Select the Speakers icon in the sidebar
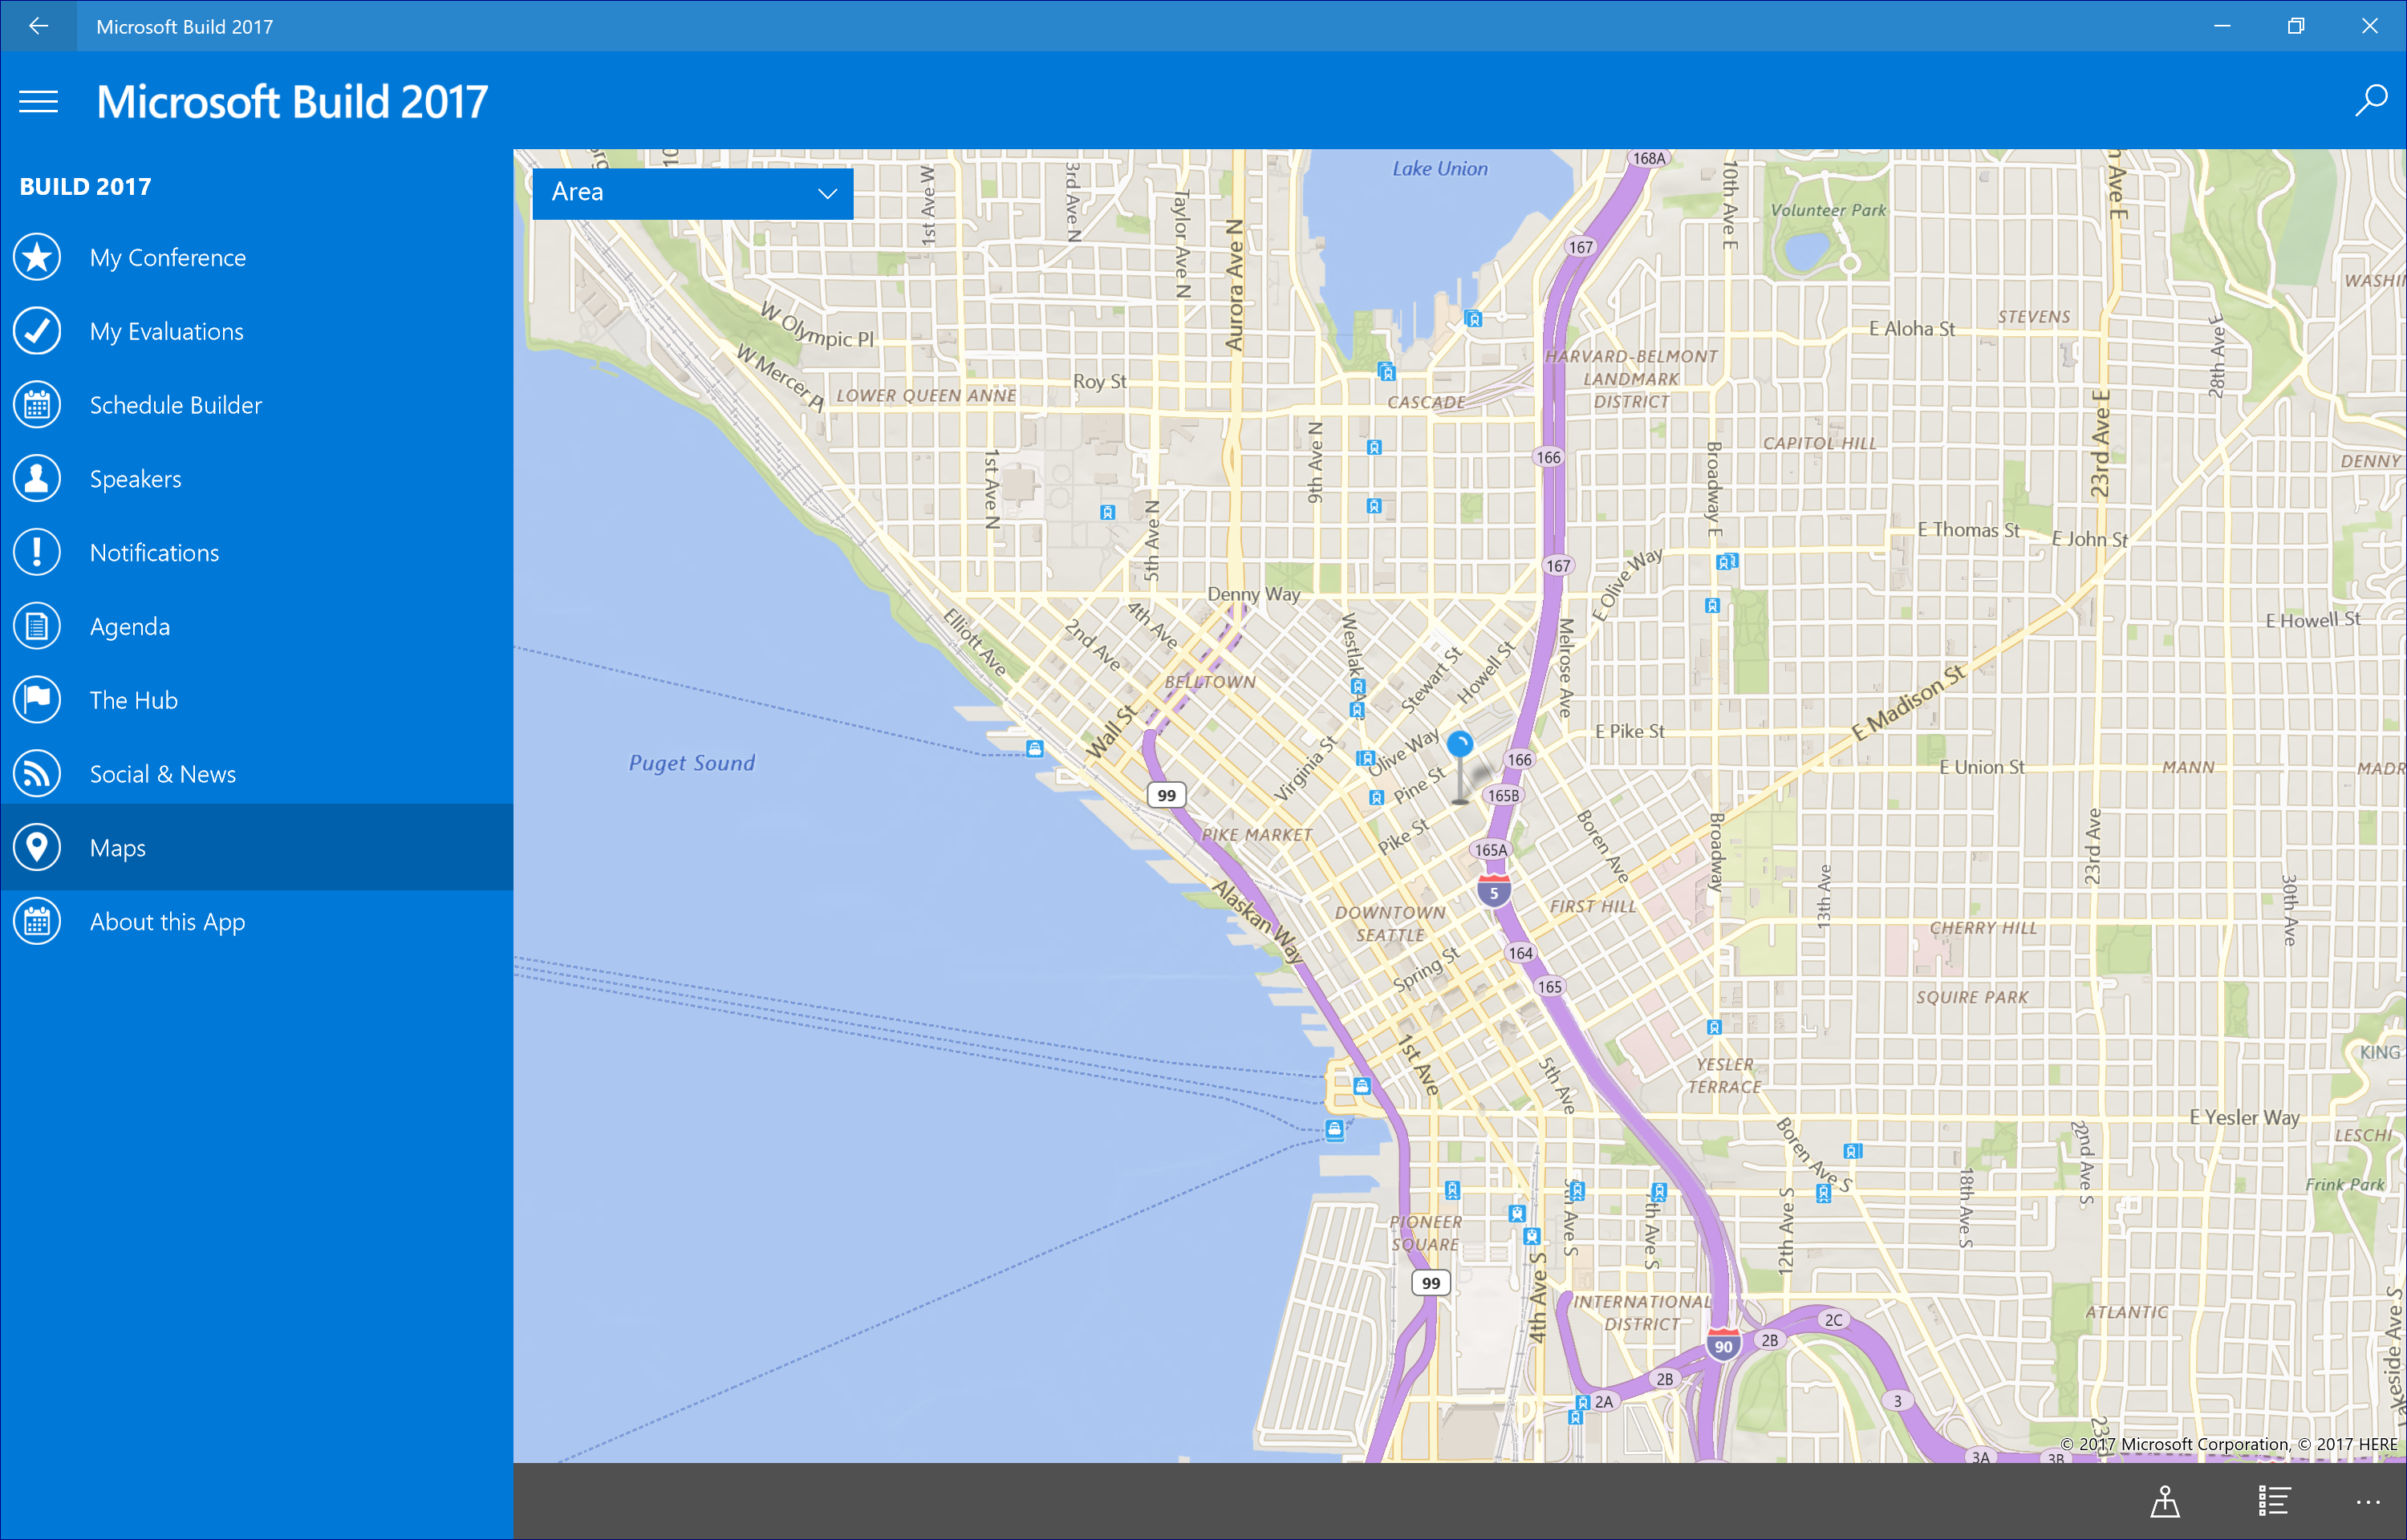 point(36,478)
